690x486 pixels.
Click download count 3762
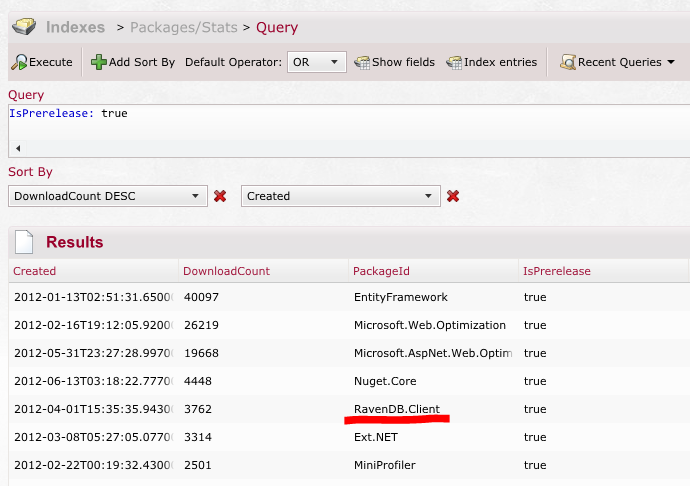(x=198, y=409)
